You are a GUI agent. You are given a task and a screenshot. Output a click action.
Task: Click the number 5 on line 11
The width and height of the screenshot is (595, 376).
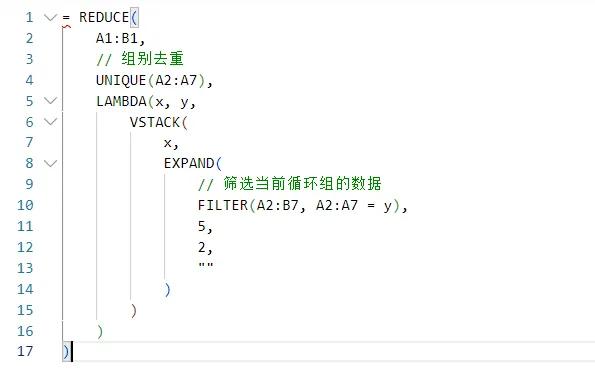pyautogui.click(x=201, y=227)
